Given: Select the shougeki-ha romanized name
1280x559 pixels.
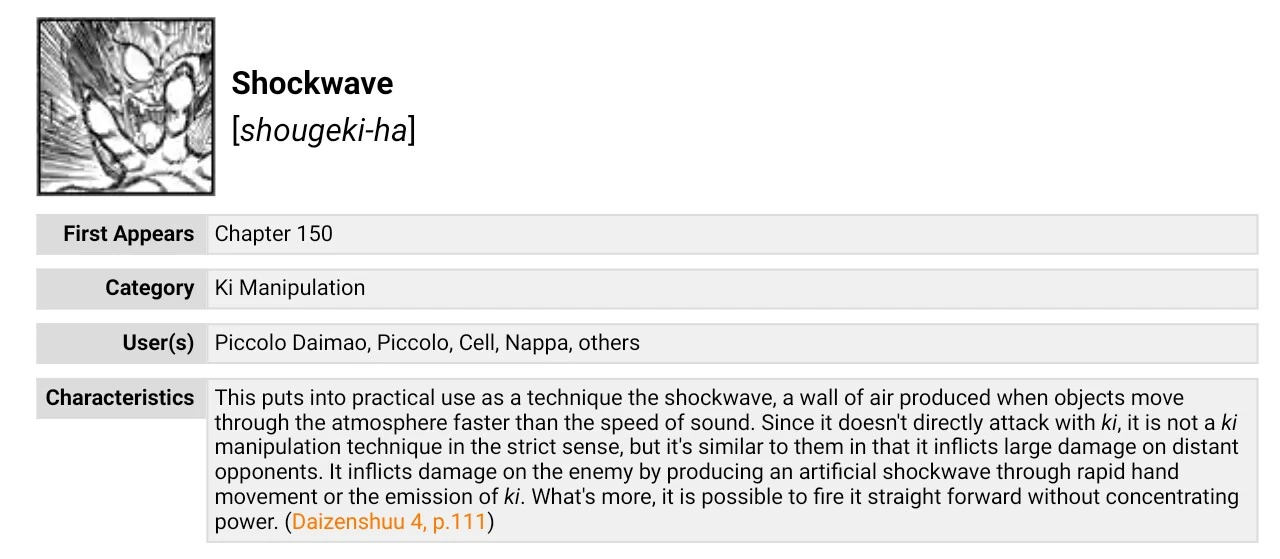Looking at the screenshot, I should 323,130.
